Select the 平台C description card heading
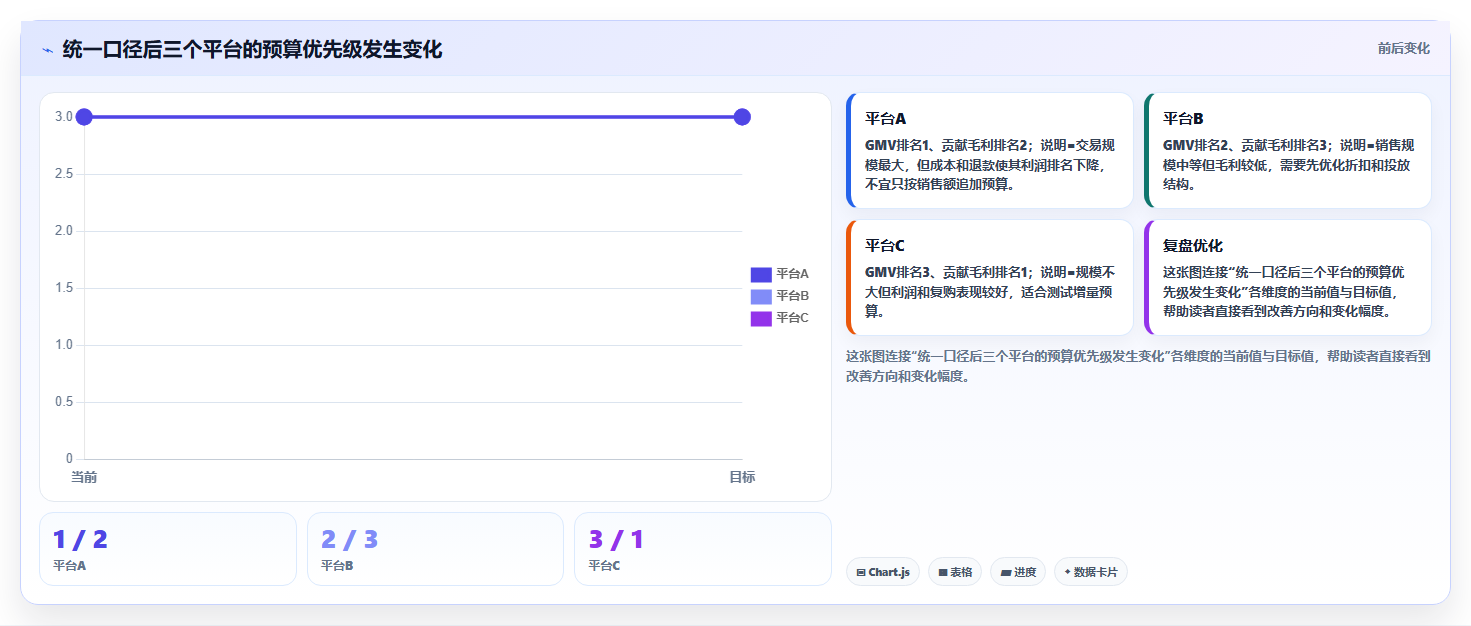Viewport: 1471px width, 626px height. click(x=886, y=245)
